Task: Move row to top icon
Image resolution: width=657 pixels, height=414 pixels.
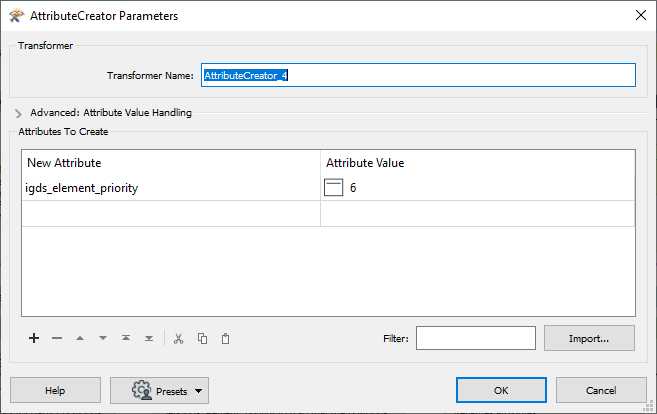Action: click(126, 338)
